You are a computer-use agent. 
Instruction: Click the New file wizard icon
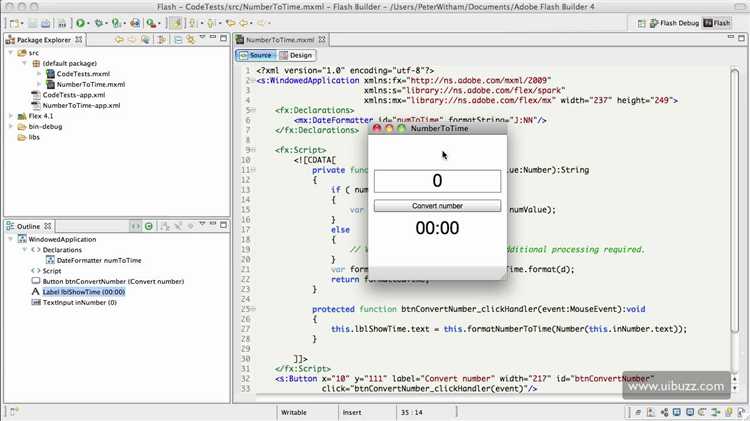pyautogui.click(x=11, y=23)
